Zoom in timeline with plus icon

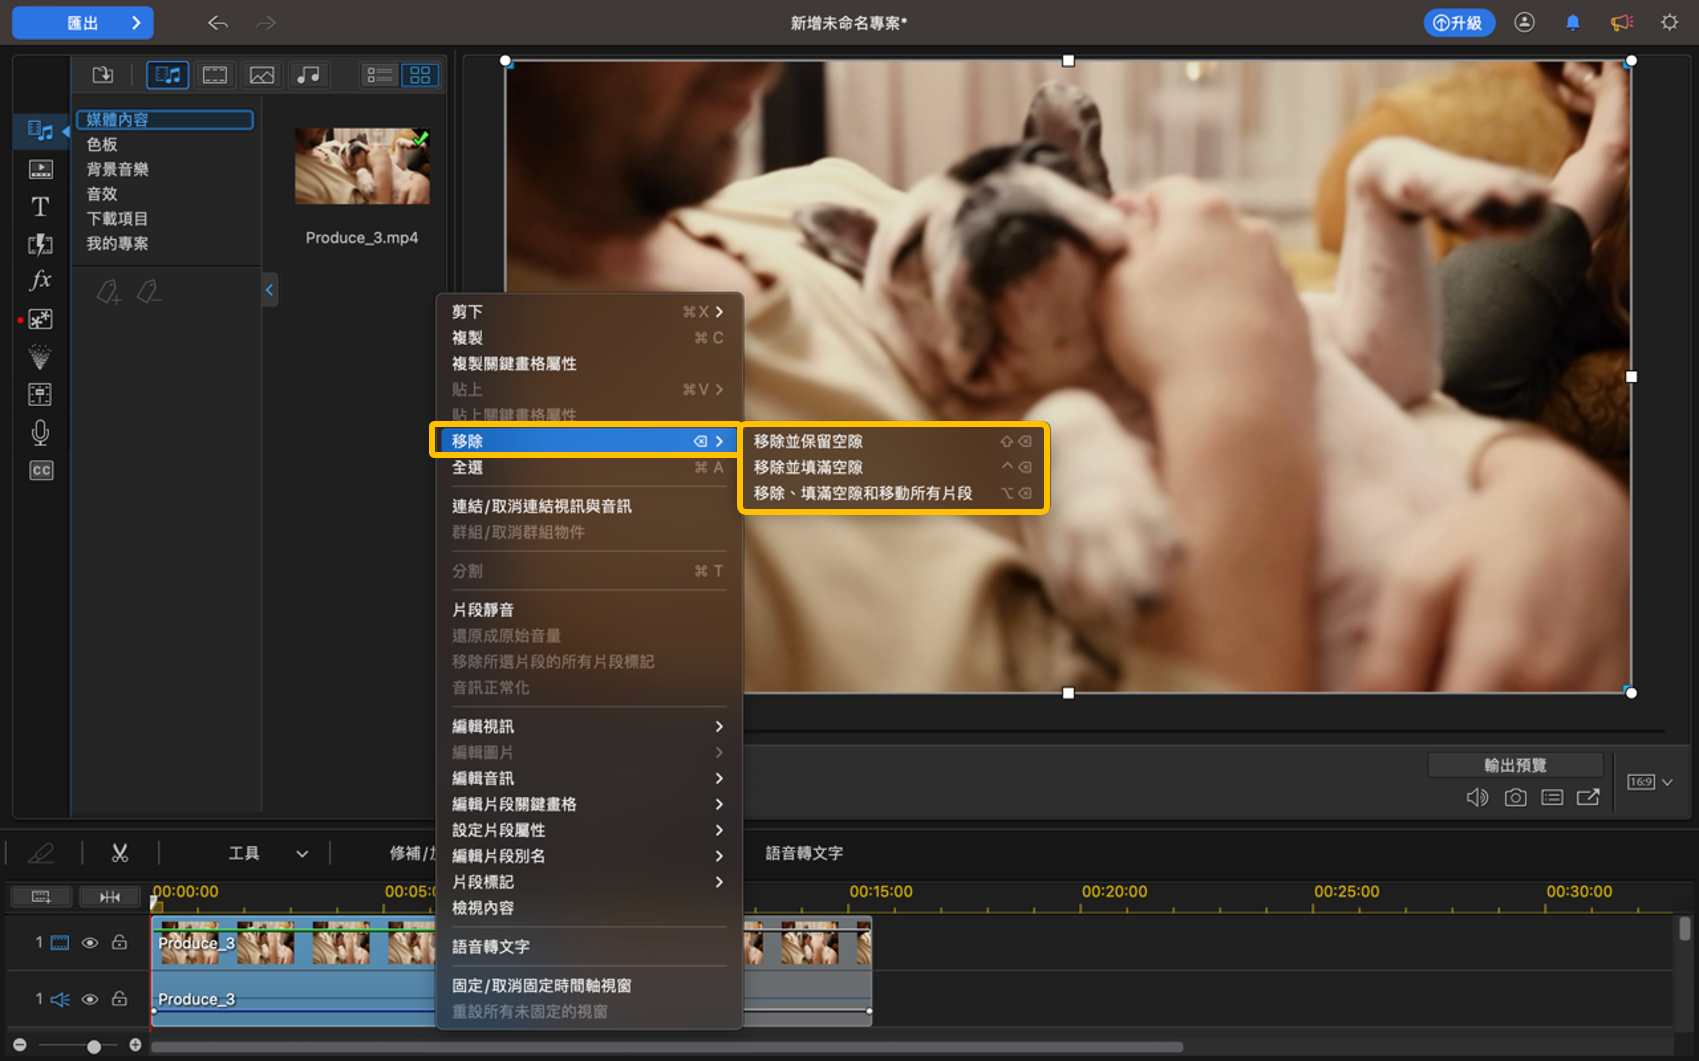(x=135, y=1045)
